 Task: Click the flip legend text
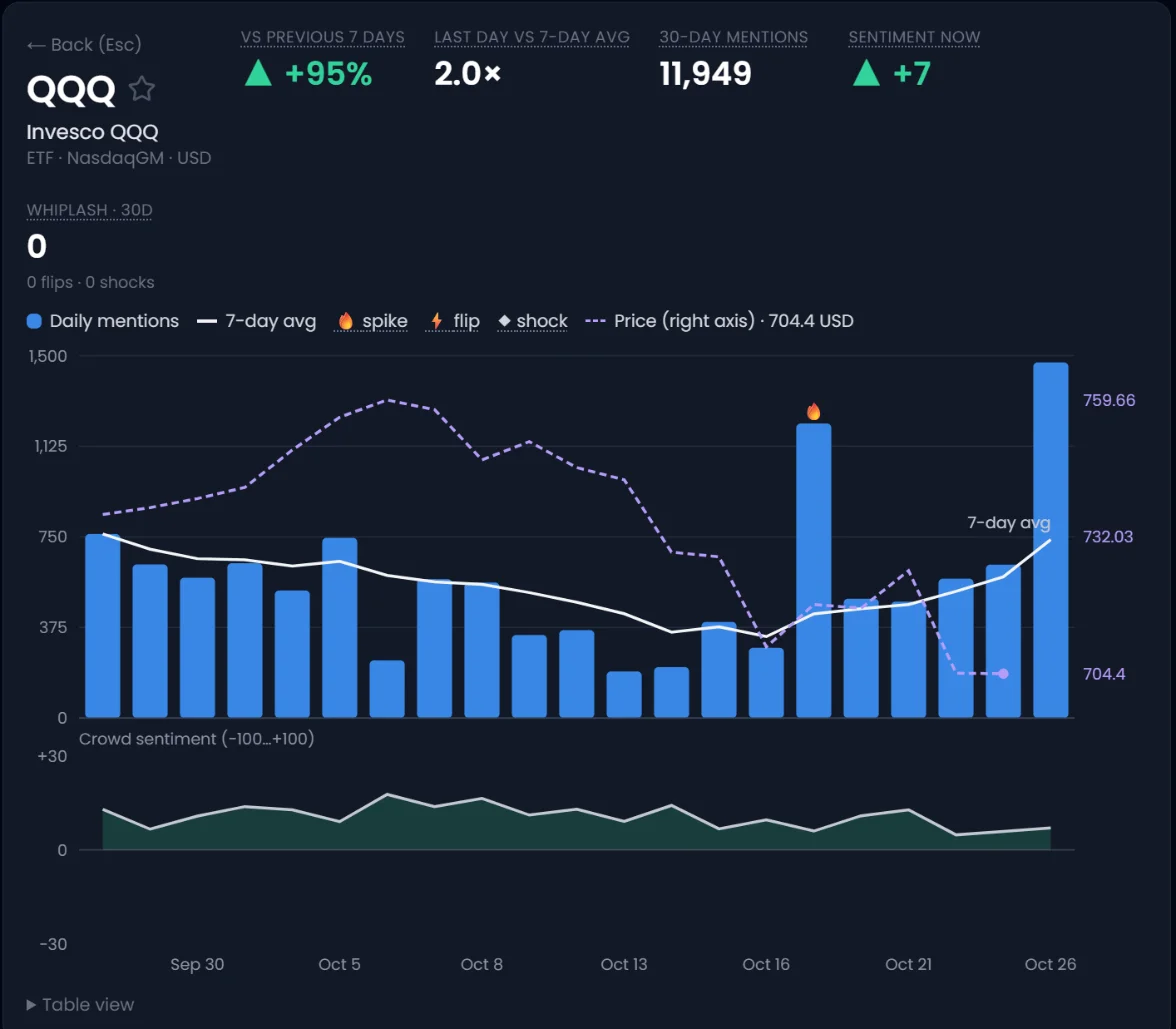click(466, 321)
